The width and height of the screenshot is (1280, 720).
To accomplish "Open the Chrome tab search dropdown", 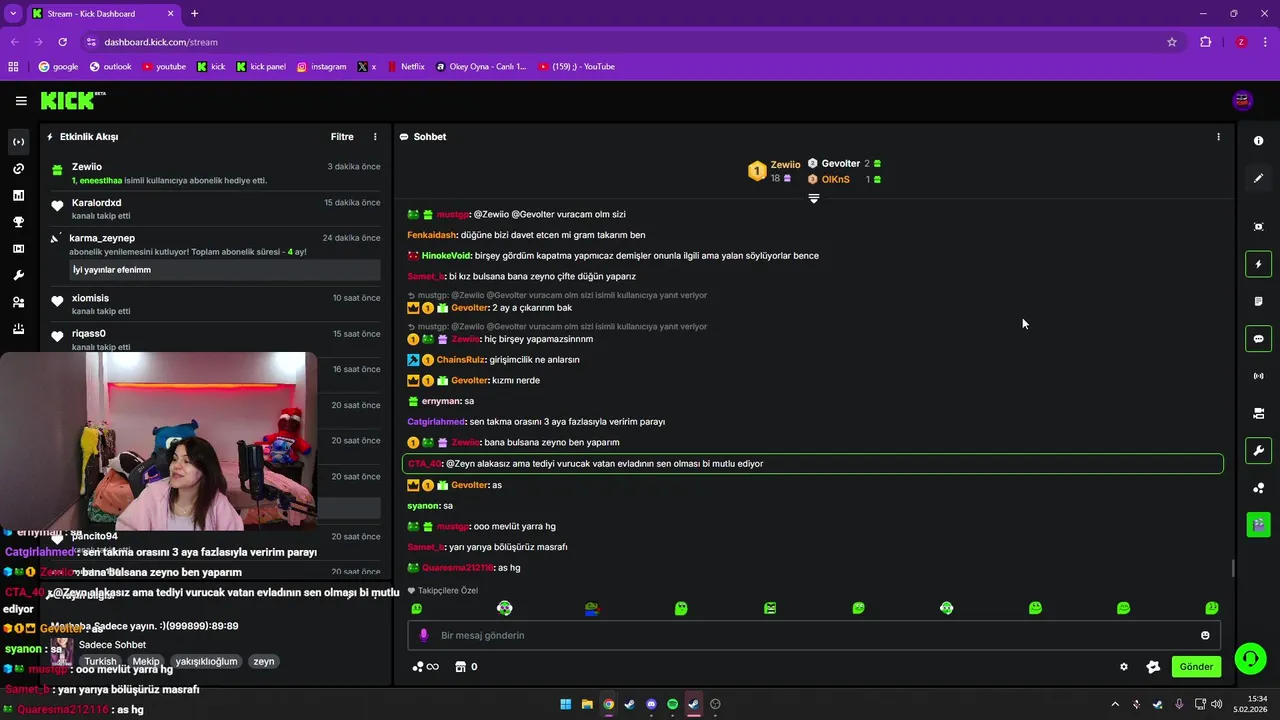I will [13, 13].
